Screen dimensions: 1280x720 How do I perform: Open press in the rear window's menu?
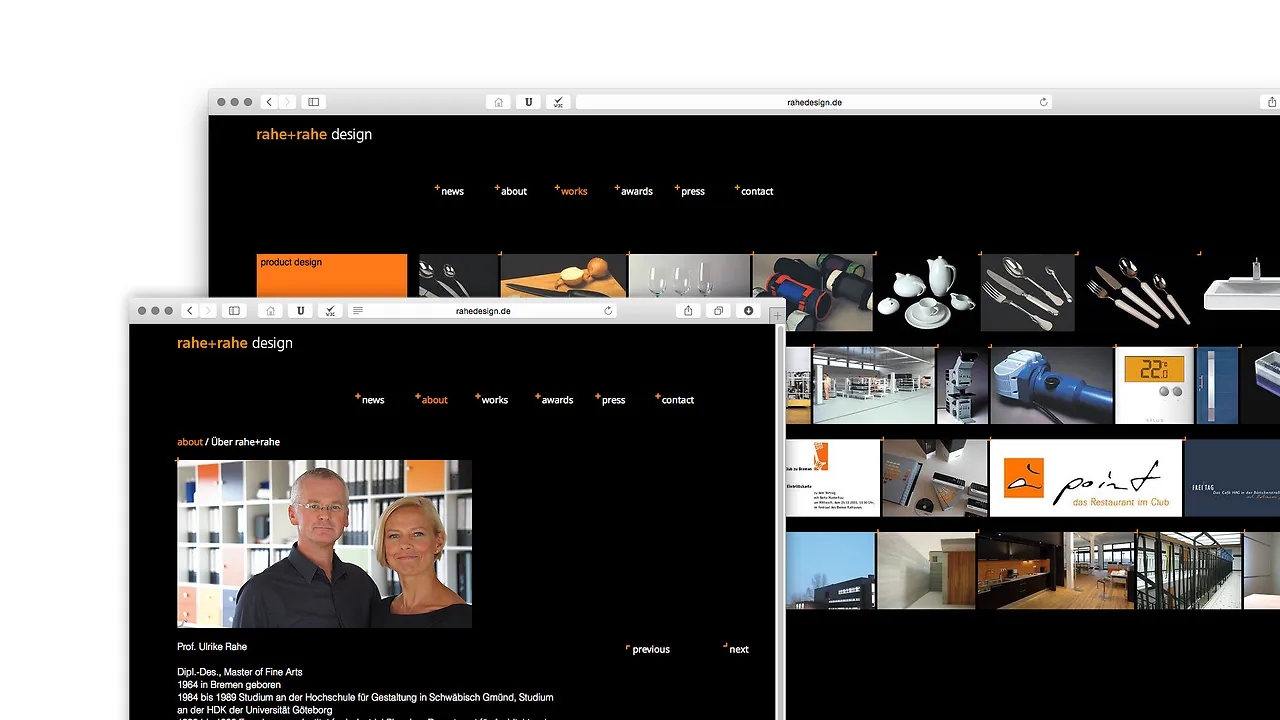coord(690,190)
